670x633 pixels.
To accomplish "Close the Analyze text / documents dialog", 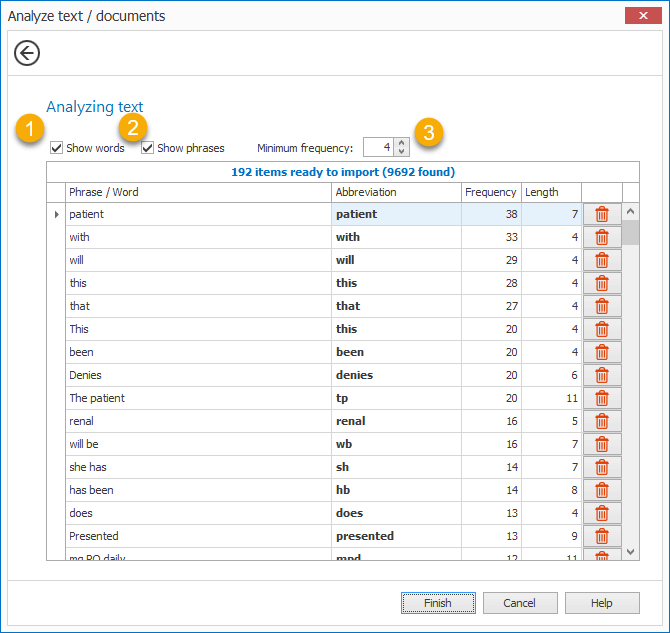I will [643, 16].
